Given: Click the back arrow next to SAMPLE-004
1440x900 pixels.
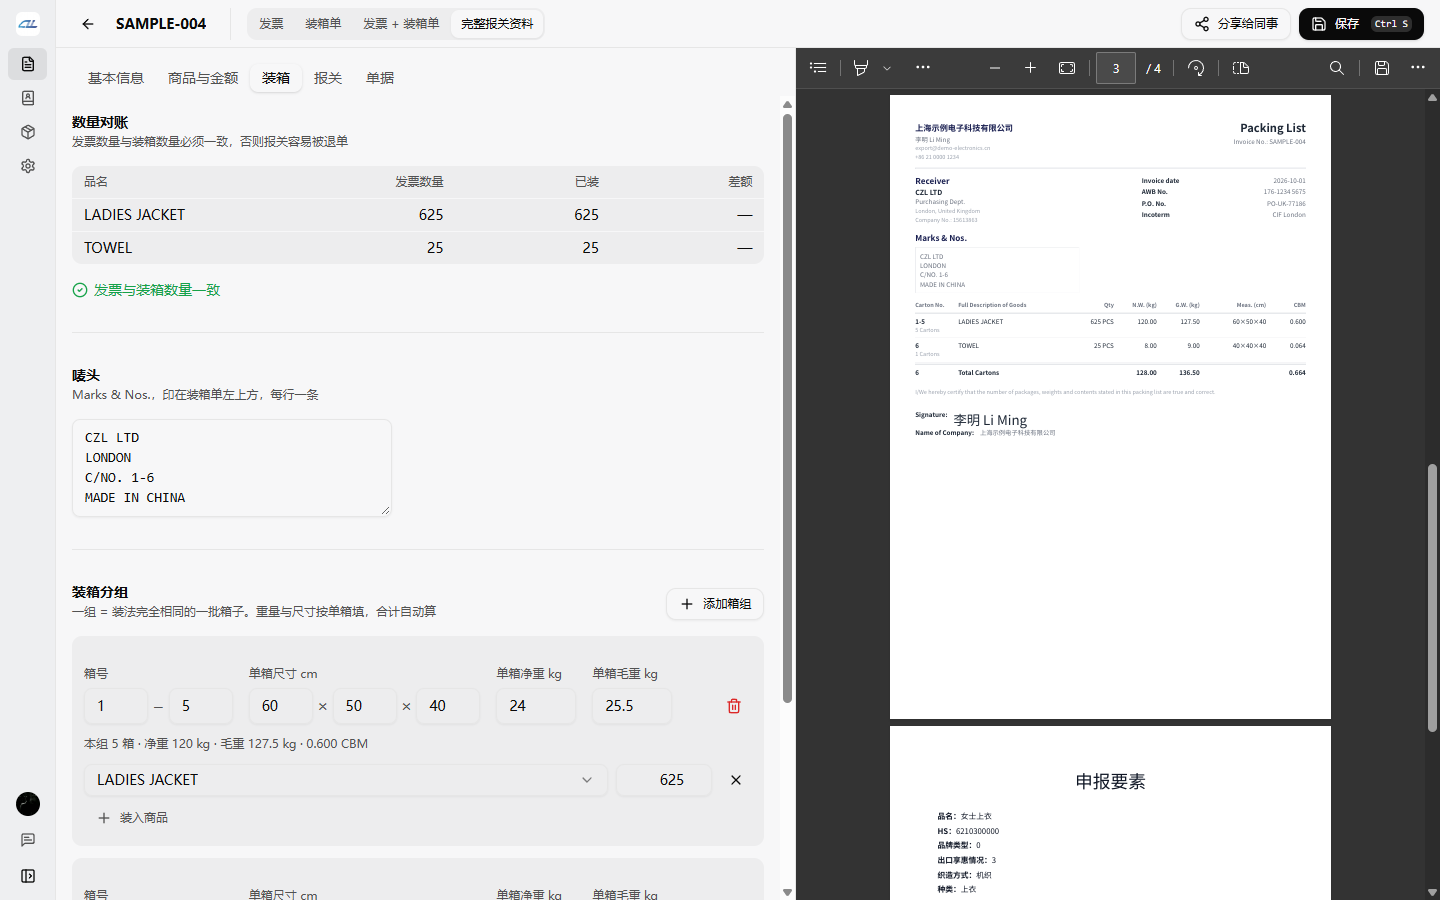Looking at the screenshot, I should coord(88,24).
